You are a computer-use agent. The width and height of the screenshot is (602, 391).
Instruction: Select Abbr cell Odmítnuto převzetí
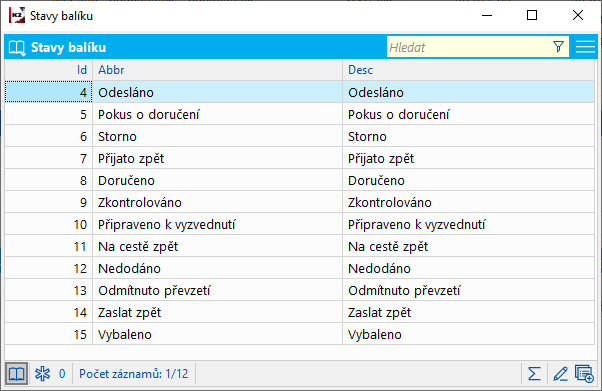tap(217, 290)
